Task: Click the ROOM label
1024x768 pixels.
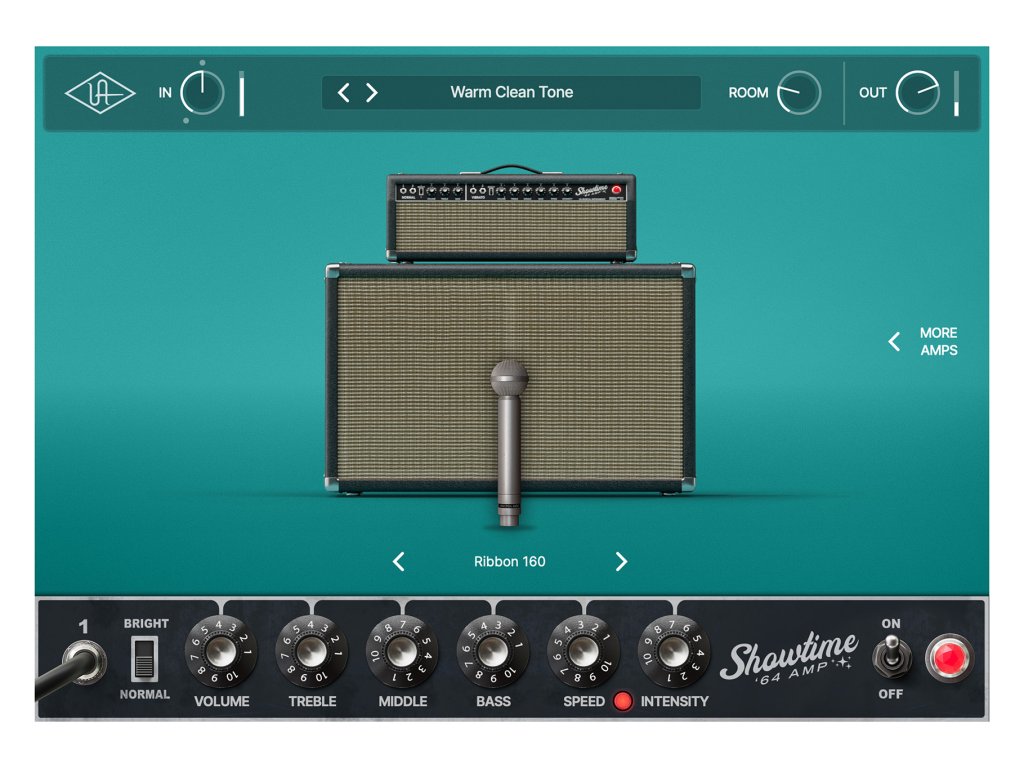Action: [x=748, y=93]
